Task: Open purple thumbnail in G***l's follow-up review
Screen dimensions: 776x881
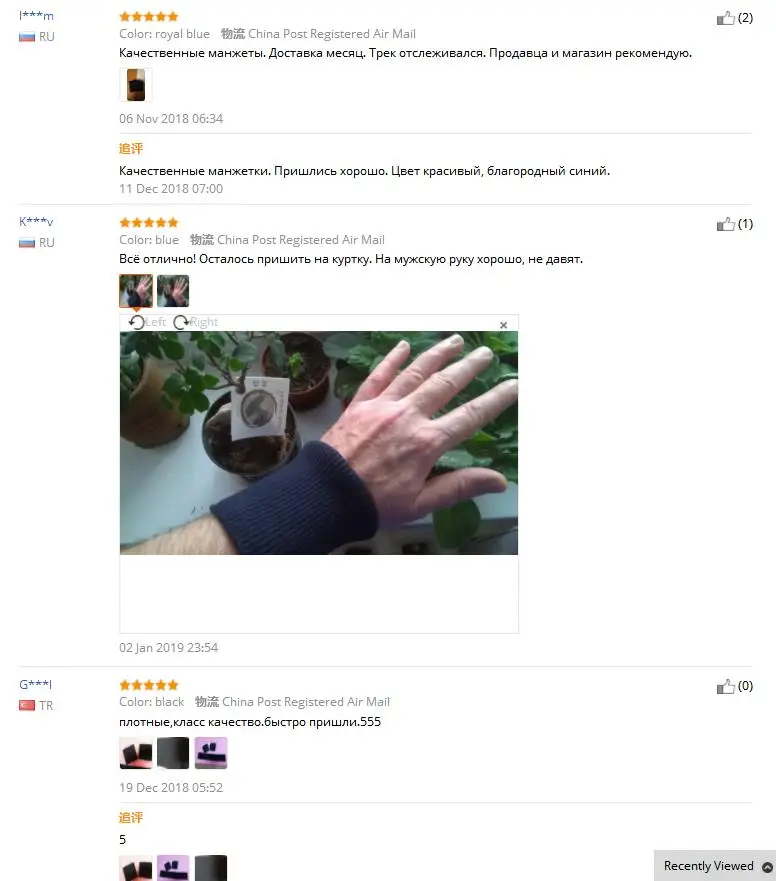Action: click(173, 868)
